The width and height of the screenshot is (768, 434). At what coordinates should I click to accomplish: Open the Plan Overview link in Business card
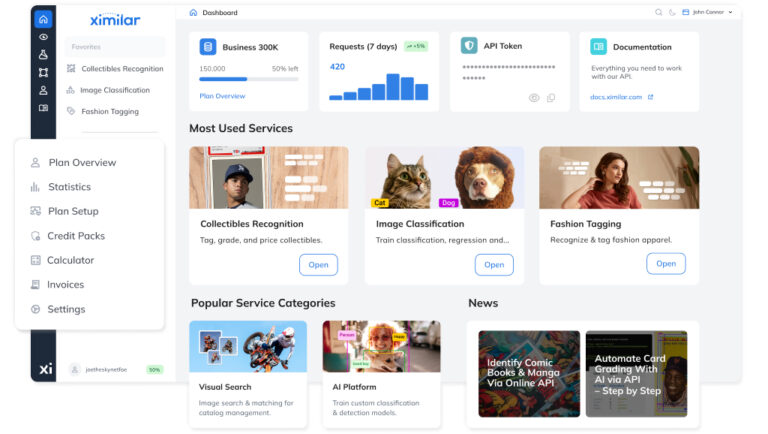[222, 96]
